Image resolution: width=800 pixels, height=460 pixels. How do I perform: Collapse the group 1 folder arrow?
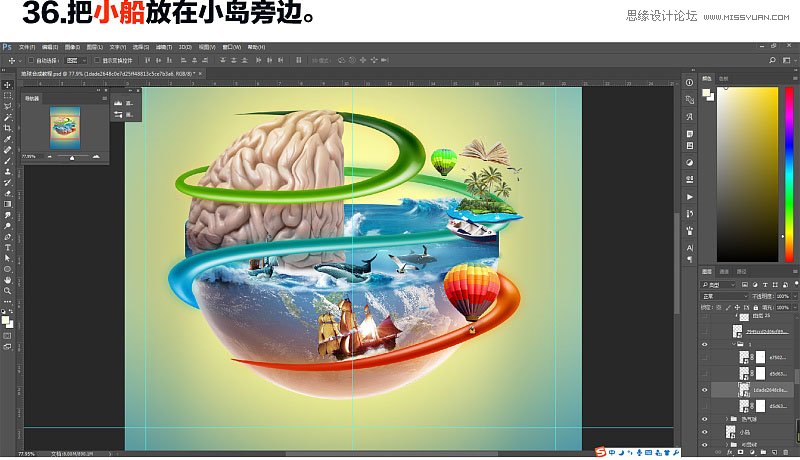pyautogui.click(x=734, y=345)
